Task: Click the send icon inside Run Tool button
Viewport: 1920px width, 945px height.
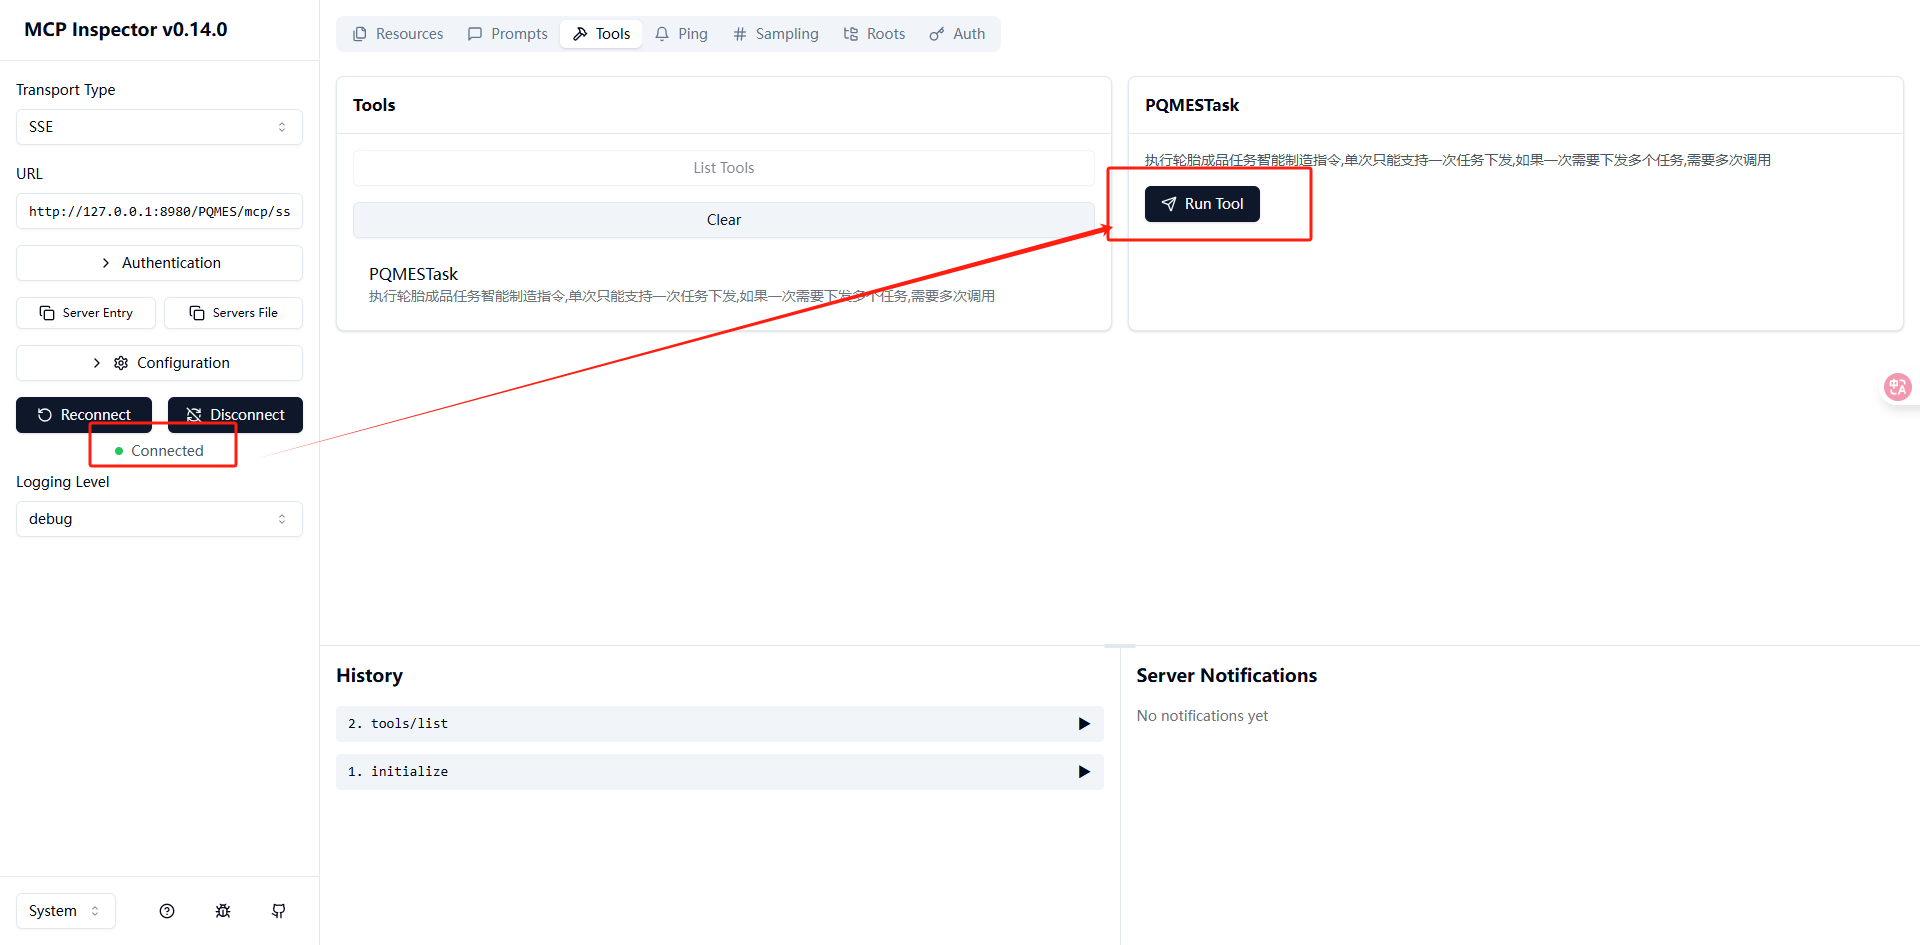Action: tap(1170, 203)
